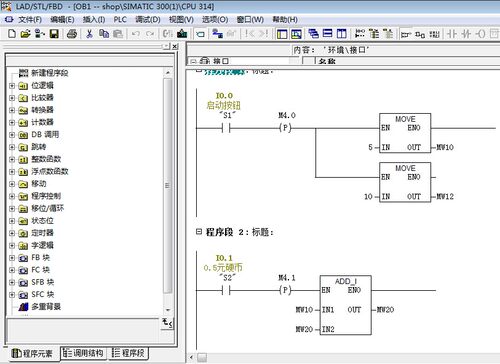Select the 多重背景 tree item
The image size is (500, 364).
point(46,307)
